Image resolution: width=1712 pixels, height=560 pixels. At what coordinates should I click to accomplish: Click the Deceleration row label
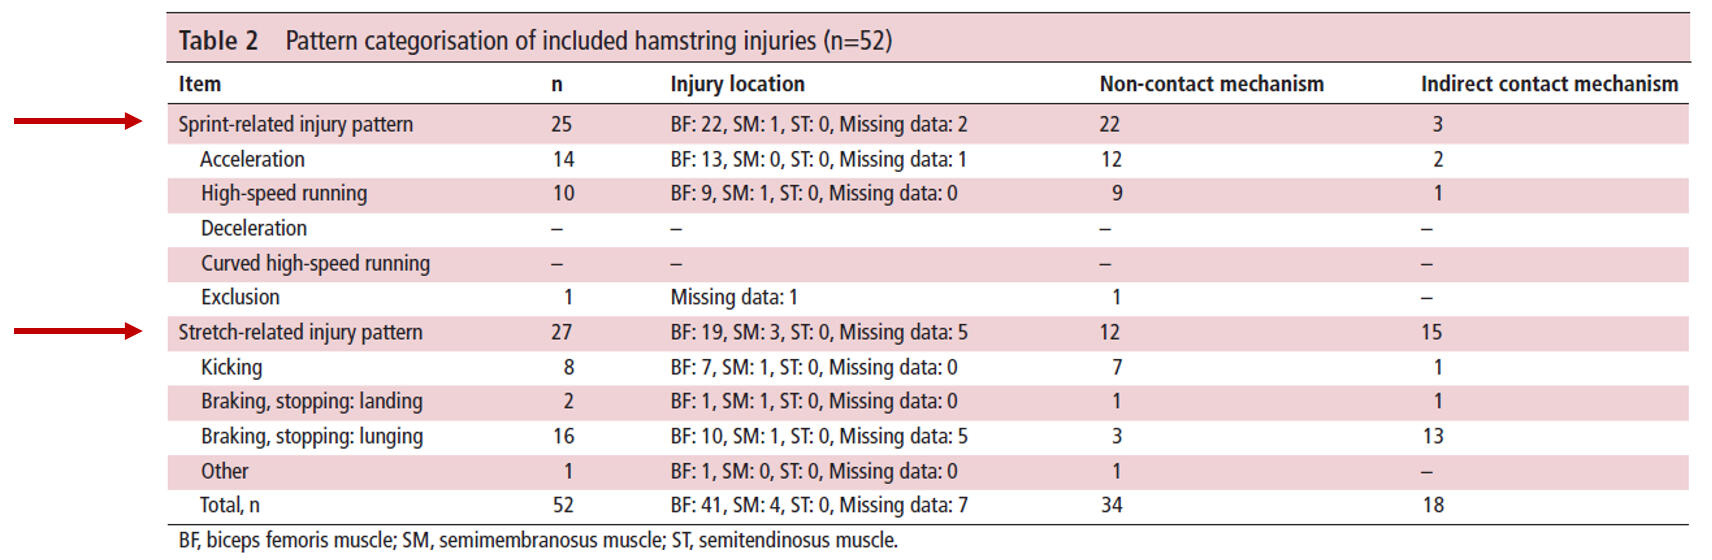pos(254,229)
